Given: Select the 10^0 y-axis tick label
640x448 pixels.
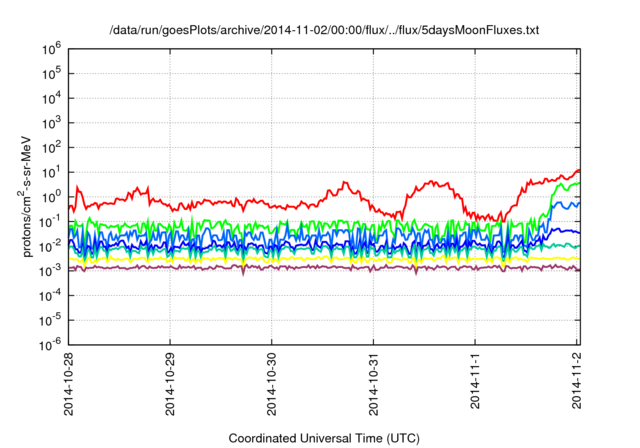Looking at the screenshot, I should click(50, 196).
